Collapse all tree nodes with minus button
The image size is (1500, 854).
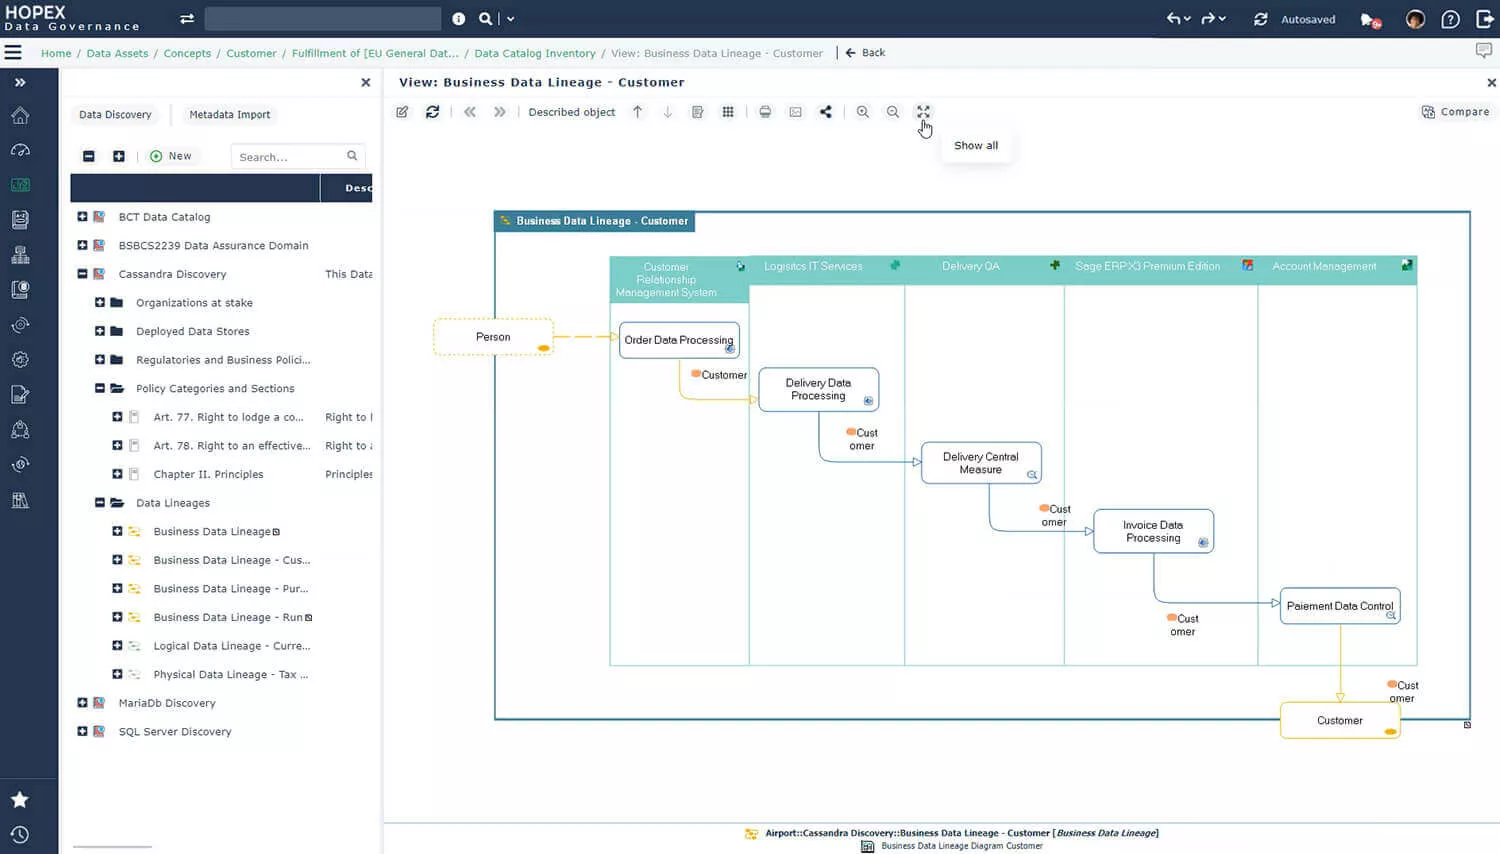pyautogui.click(x=89, y=156)
